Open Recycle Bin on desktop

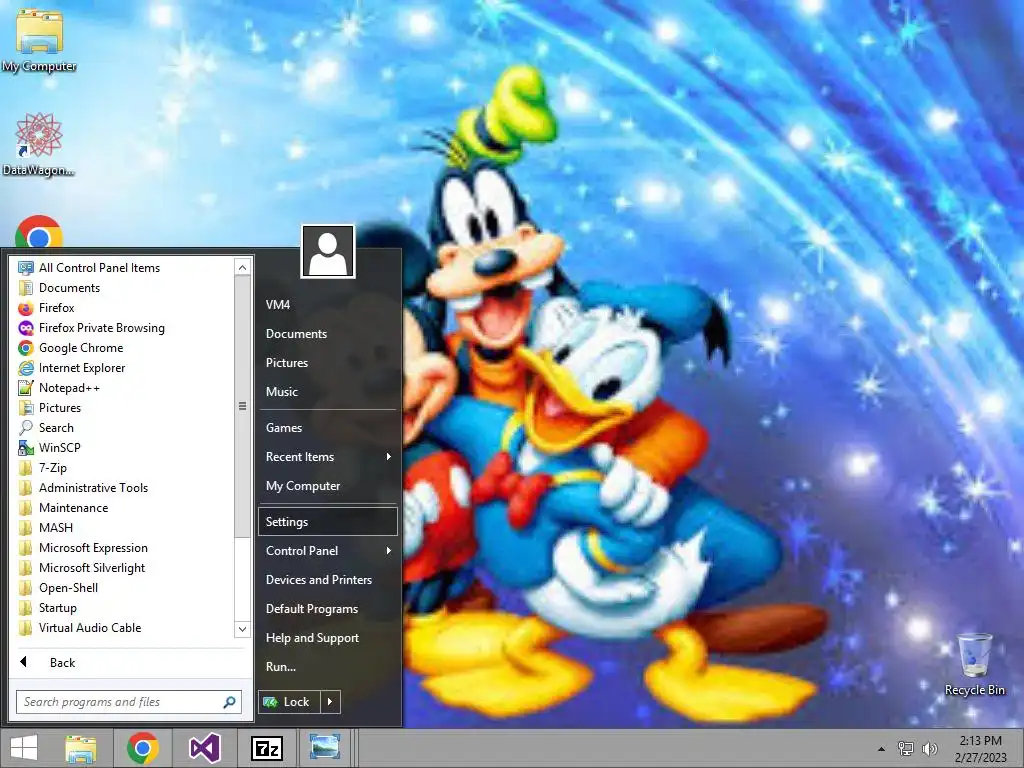(x=975, y=664)
